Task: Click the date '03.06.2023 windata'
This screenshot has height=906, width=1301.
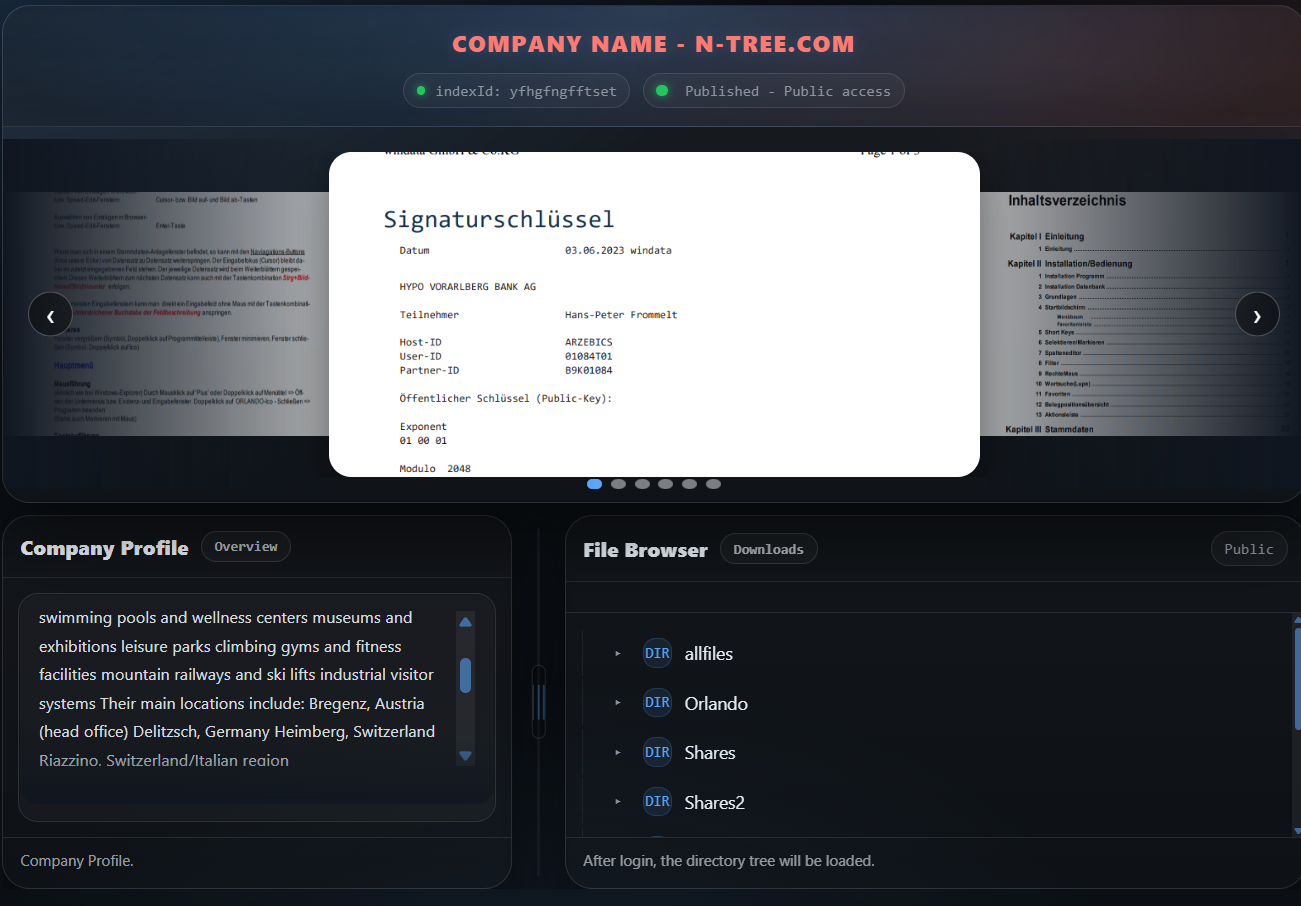Action: 618,250
